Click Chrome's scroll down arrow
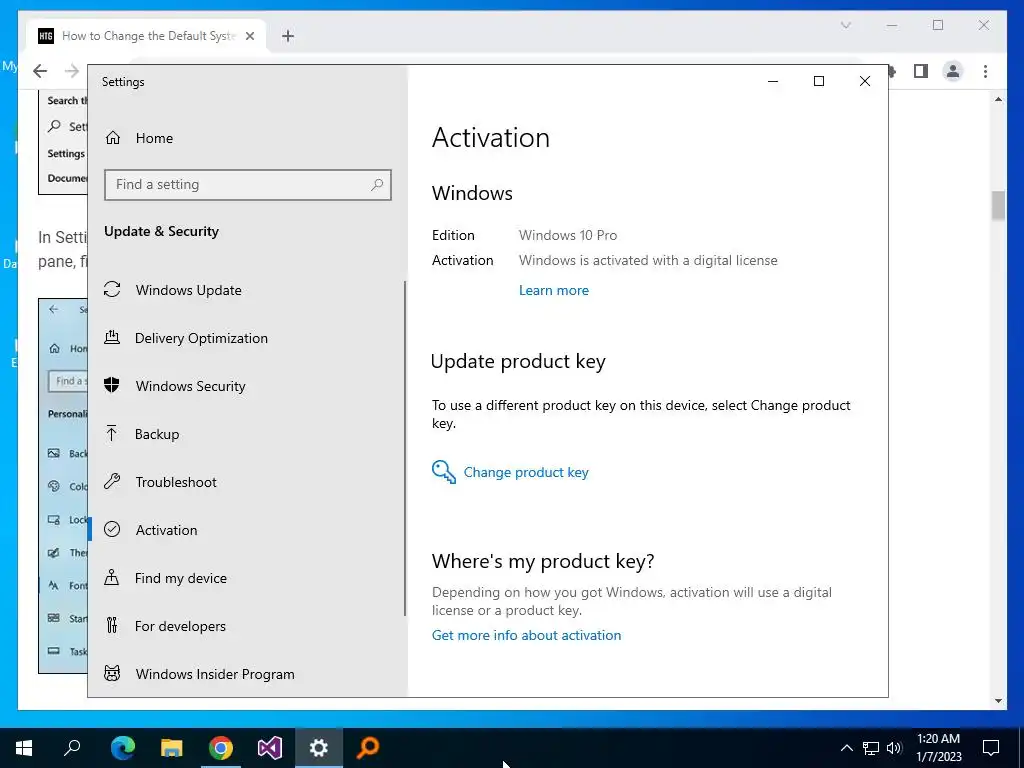Image resolution: width=1024 pixels, height=768 pixels. pos(998,701)
